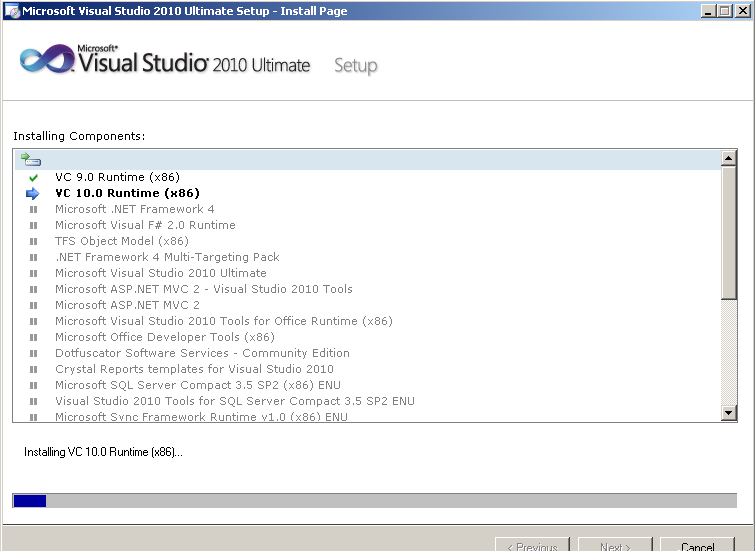Screen dimensions: 755x551
Task: Click pending icon beside .NET Framework 4 Multi-Targeting Pack
Action: [33, 257]
